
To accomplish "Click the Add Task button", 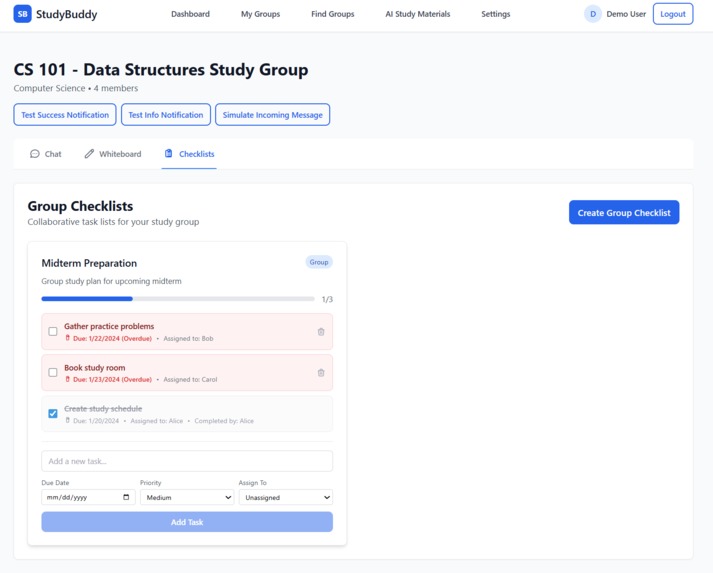I will [187, 522].
